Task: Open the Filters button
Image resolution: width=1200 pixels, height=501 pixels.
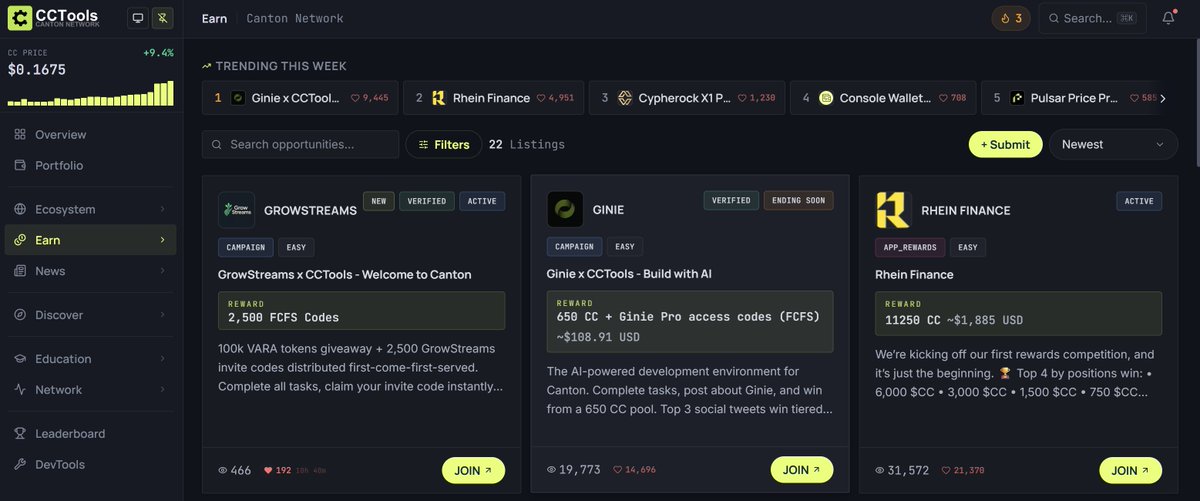Action: (x=443, y=144)
